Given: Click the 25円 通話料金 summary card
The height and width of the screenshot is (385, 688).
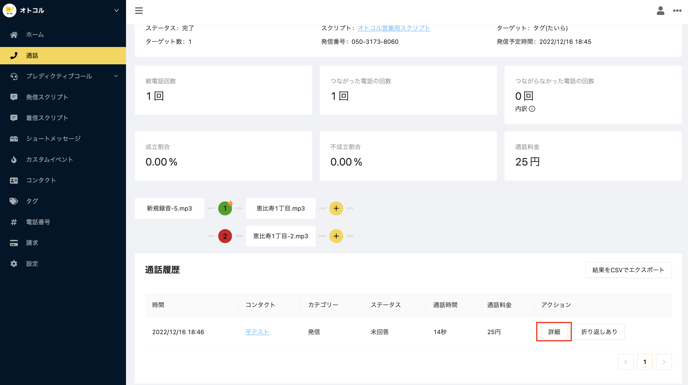Looking at the screenshot, I should coord(593,156).
